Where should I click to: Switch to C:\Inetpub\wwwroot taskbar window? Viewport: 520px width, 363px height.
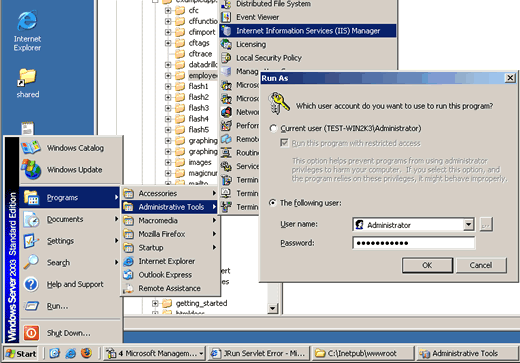point(362,353)
